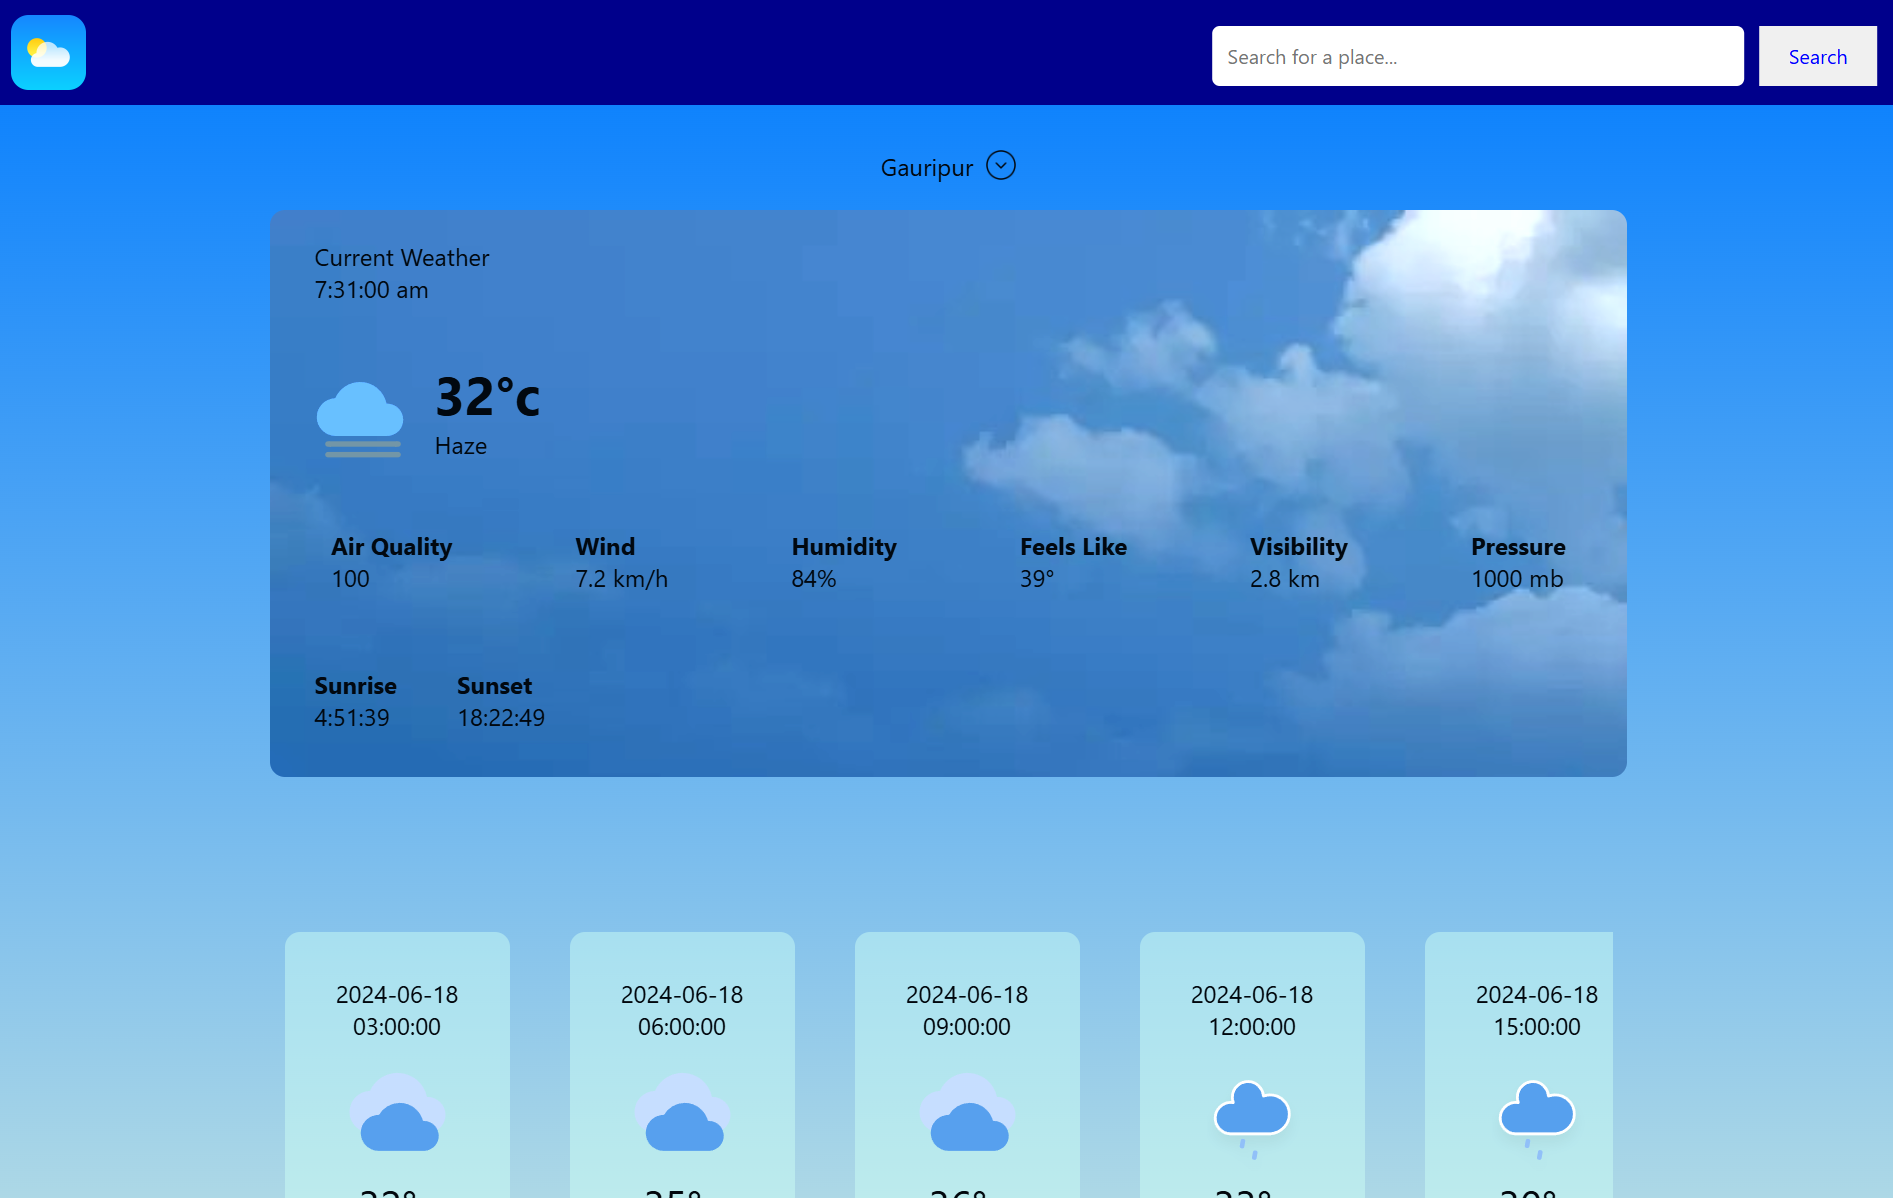The height and width of the screenshot is (1198, 1893).
Task: Click the Visibility label
Action: 1298,547
